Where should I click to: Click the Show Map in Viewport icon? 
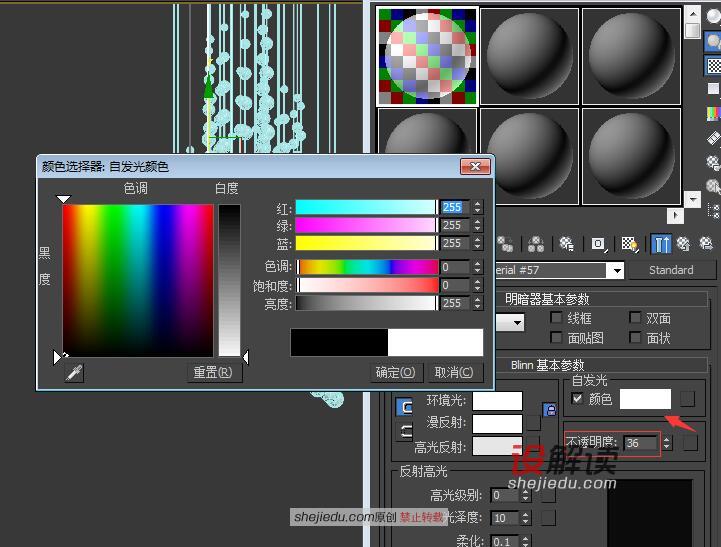[629, 244]
